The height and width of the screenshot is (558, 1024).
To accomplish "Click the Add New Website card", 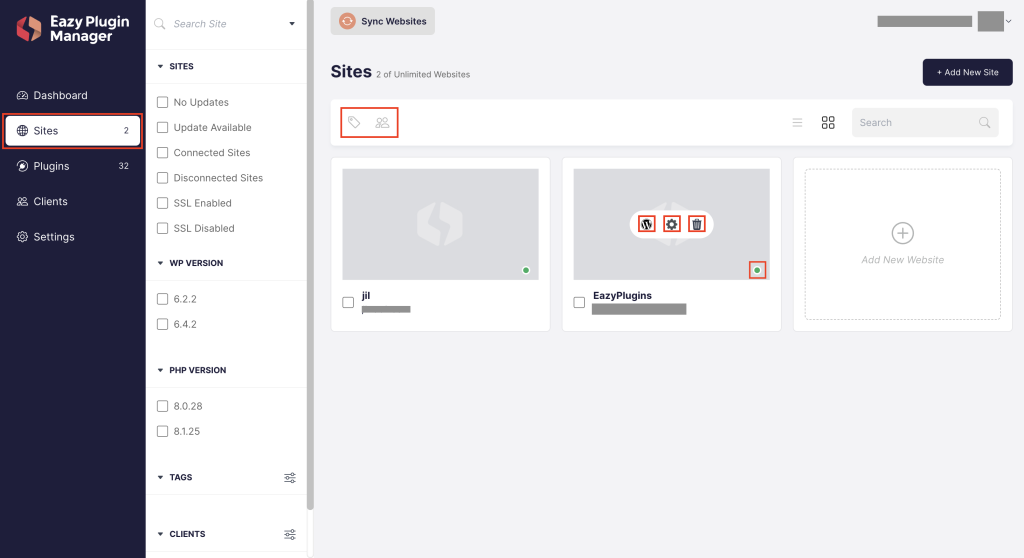I will click(x=903, y=244).
